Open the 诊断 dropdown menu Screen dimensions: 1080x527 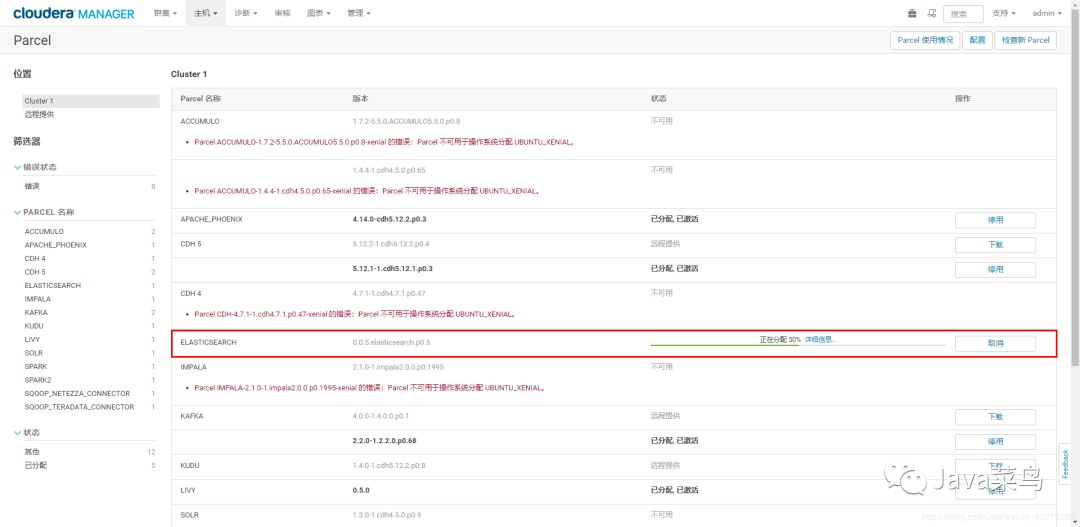click(246, 13)
